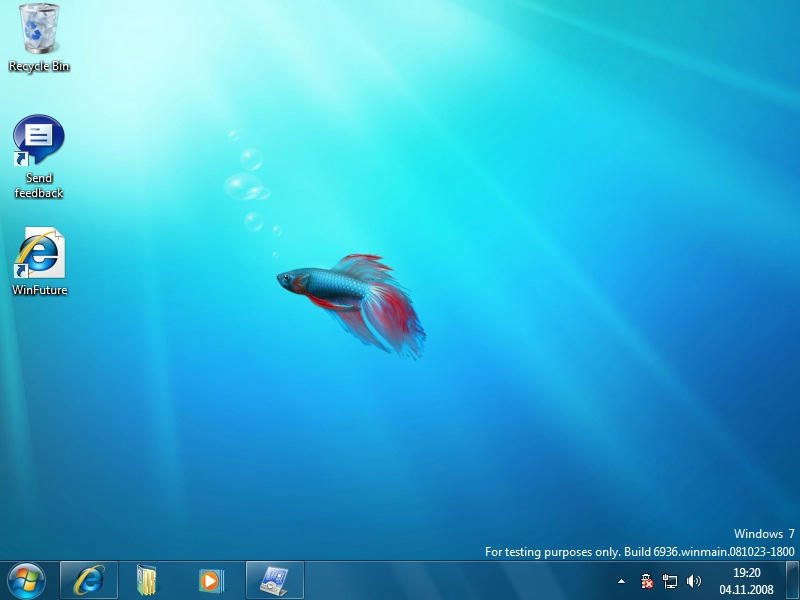Open the volume speaker control

(x=694, y=581)
